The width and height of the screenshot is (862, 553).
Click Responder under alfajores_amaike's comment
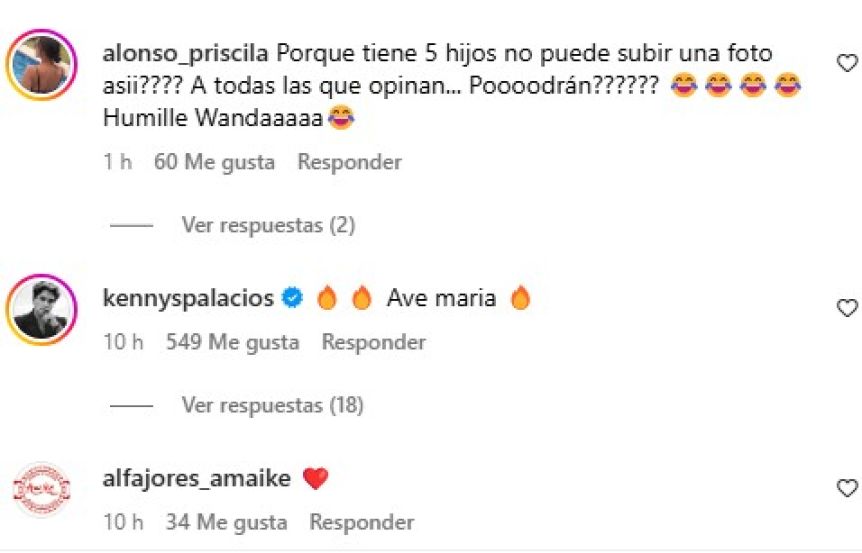[x=362, y=522]
